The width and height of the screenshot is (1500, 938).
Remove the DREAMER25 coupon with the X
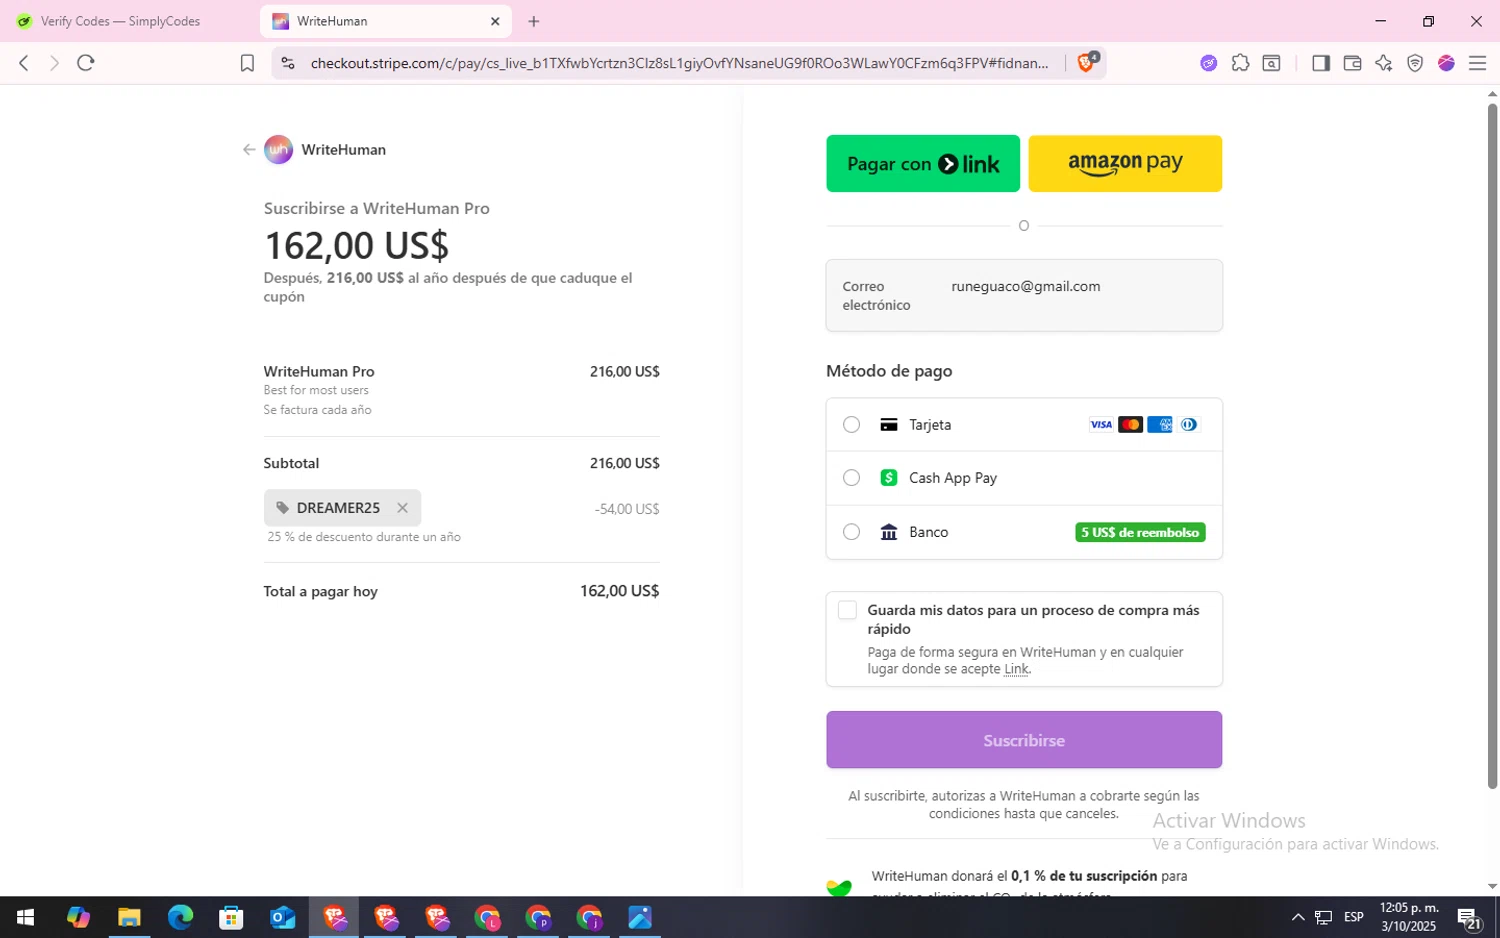[x=402, y=508]
